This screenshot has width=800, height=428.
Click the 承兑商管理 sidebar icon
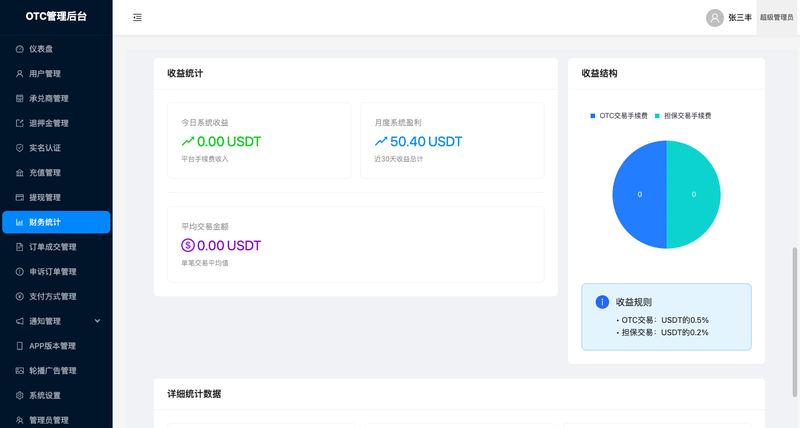coord(19,98)
